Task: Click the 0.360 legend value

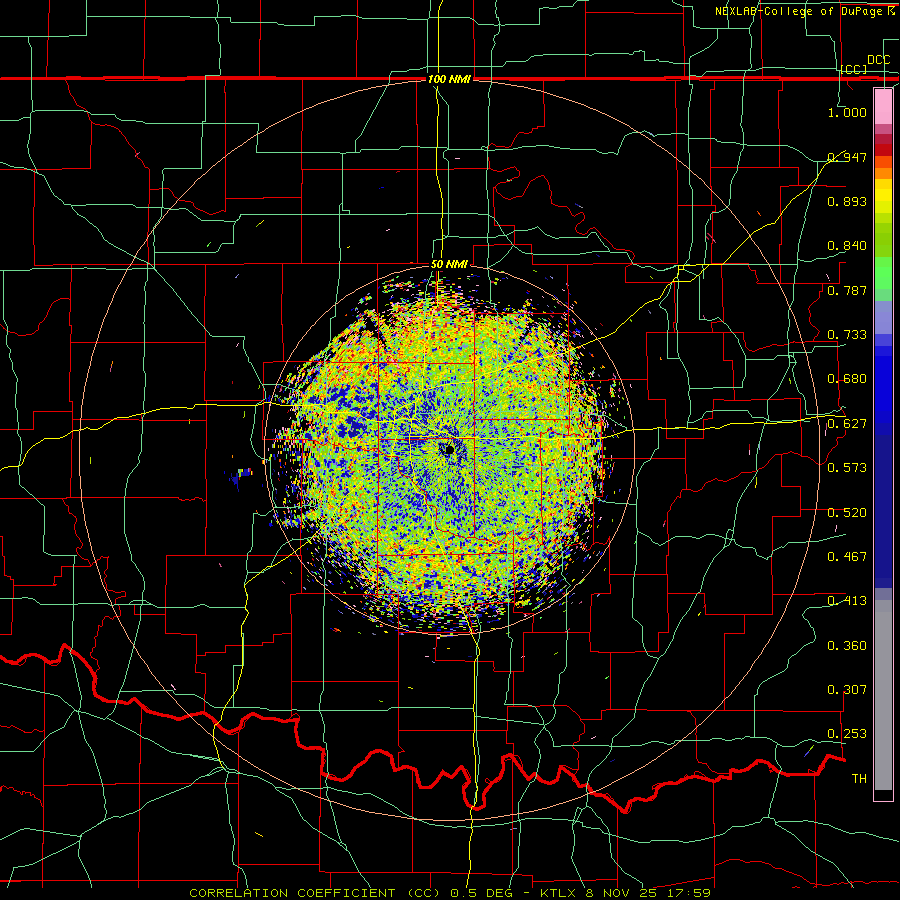Action: [847, 645]
